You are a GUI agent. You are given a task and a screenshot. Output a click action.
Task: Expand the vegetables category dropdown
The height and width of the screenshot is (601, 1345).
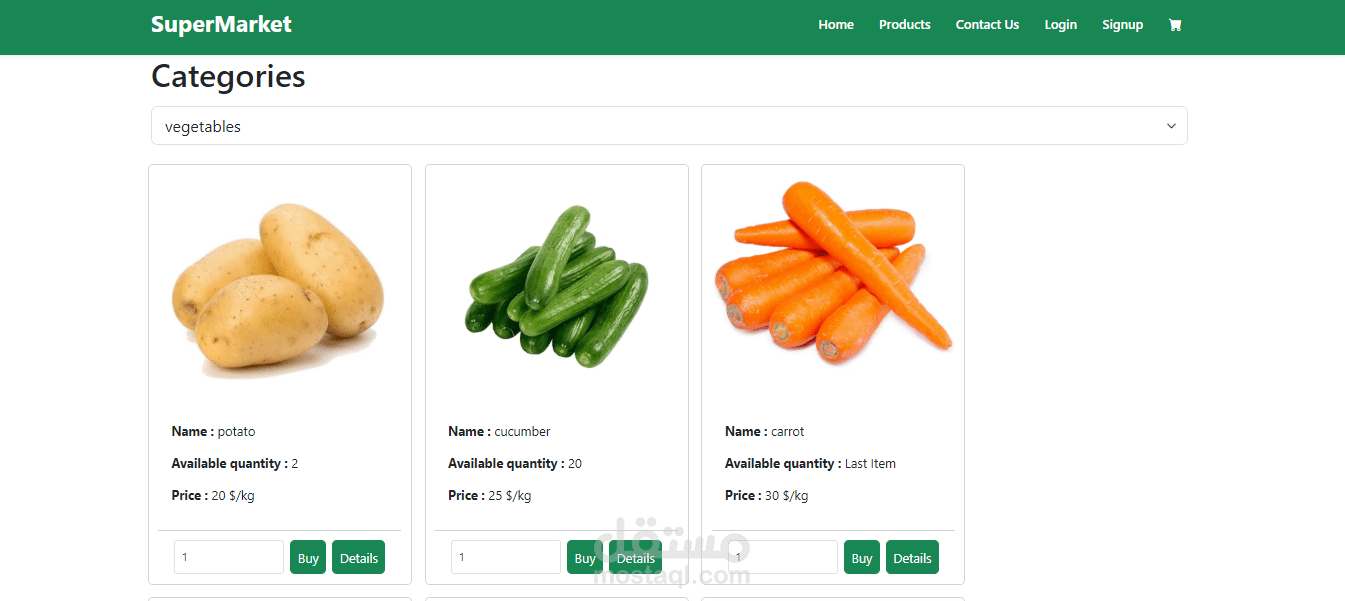pos(669,126)
